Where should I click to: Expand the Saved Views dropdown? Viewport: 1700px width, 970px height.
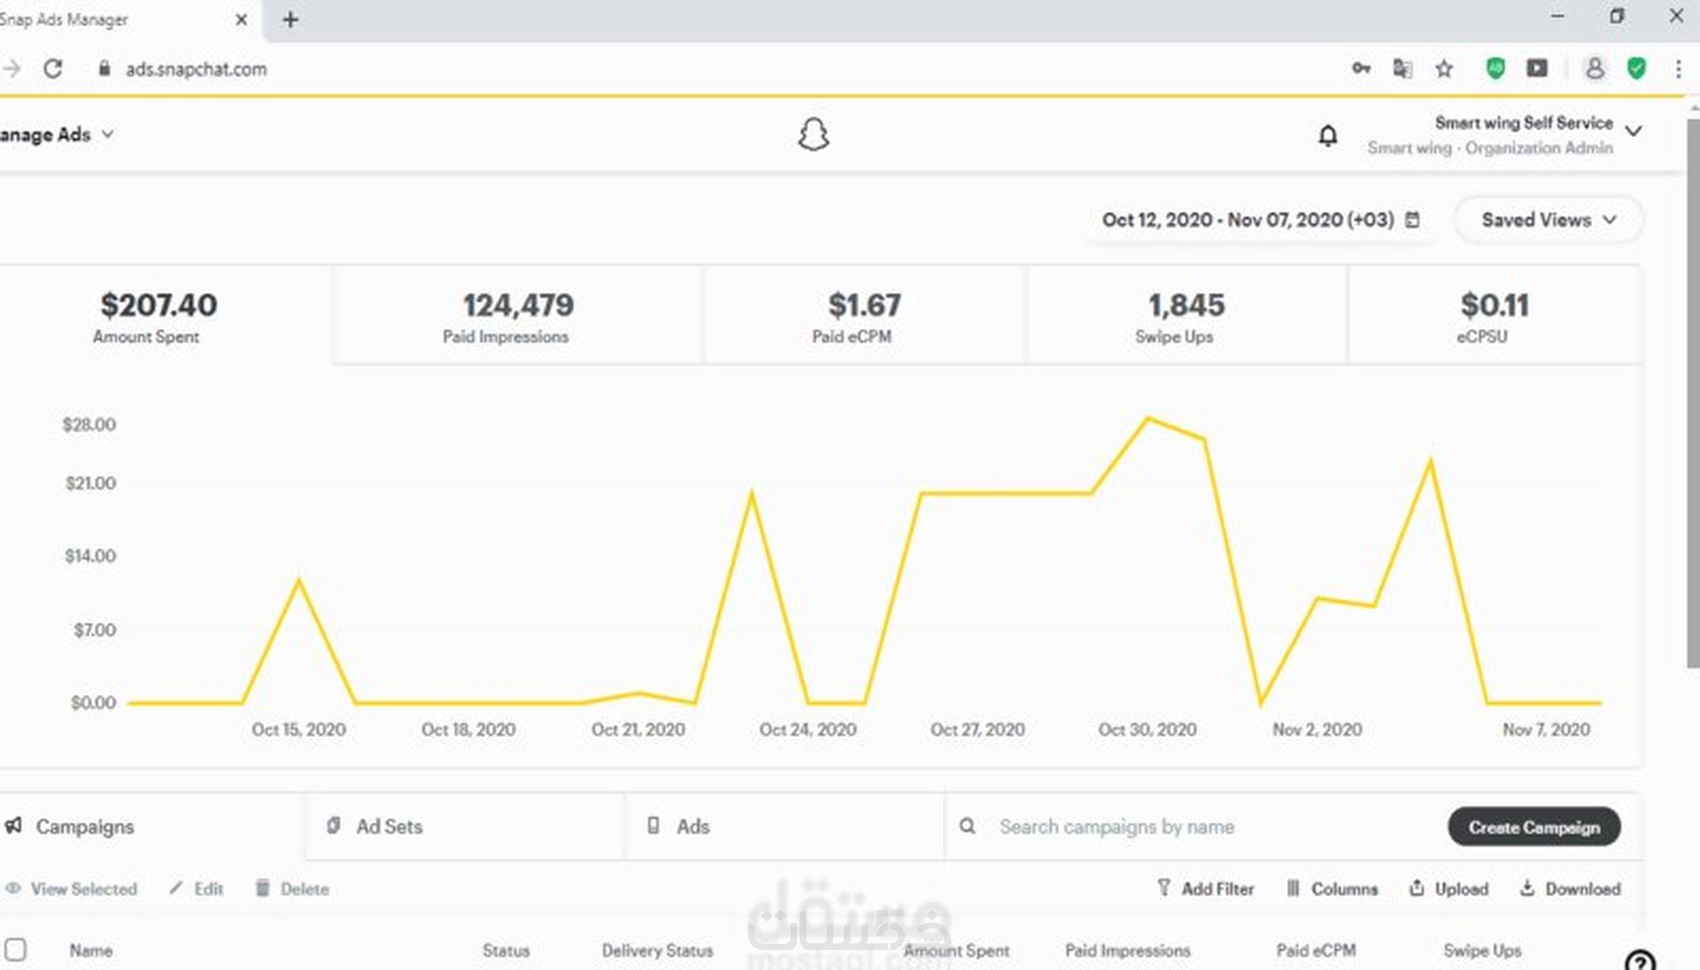click(1548, 220)
